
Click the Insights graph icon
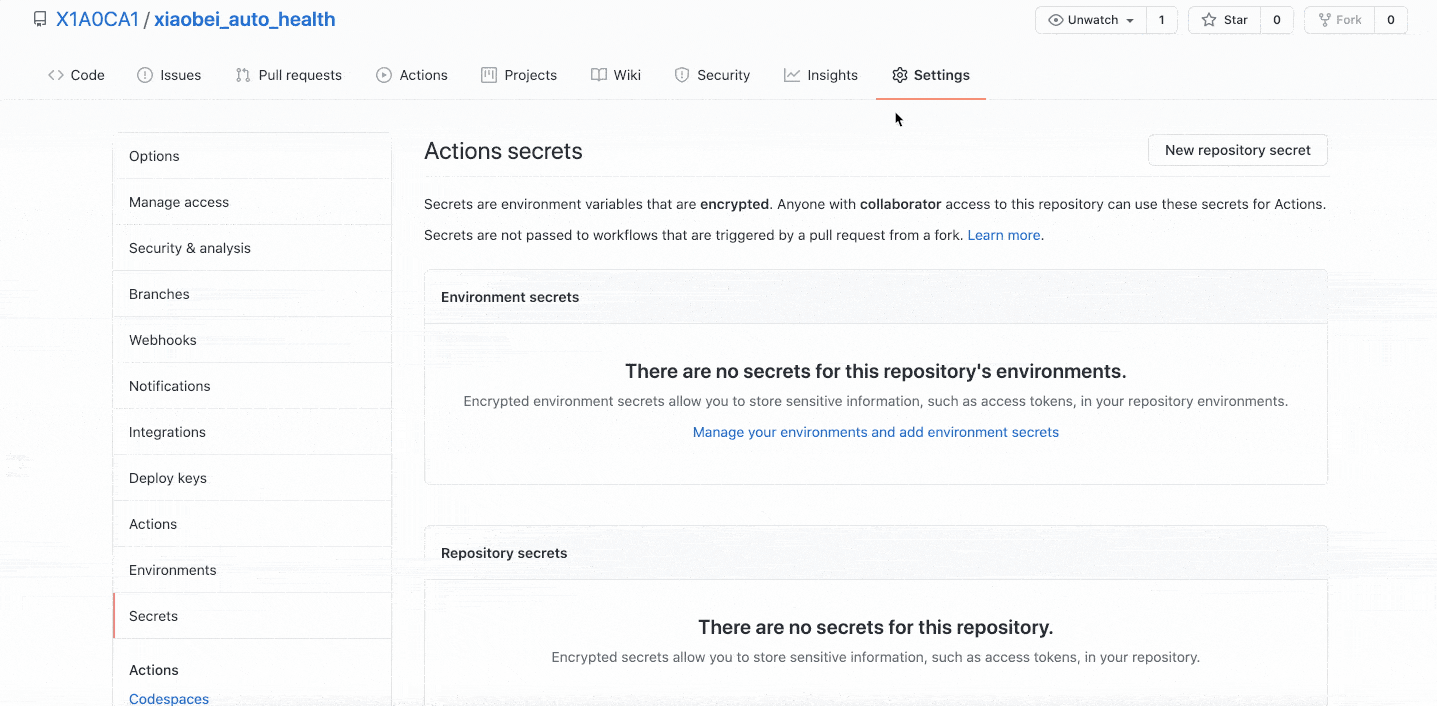click(792, 75)
